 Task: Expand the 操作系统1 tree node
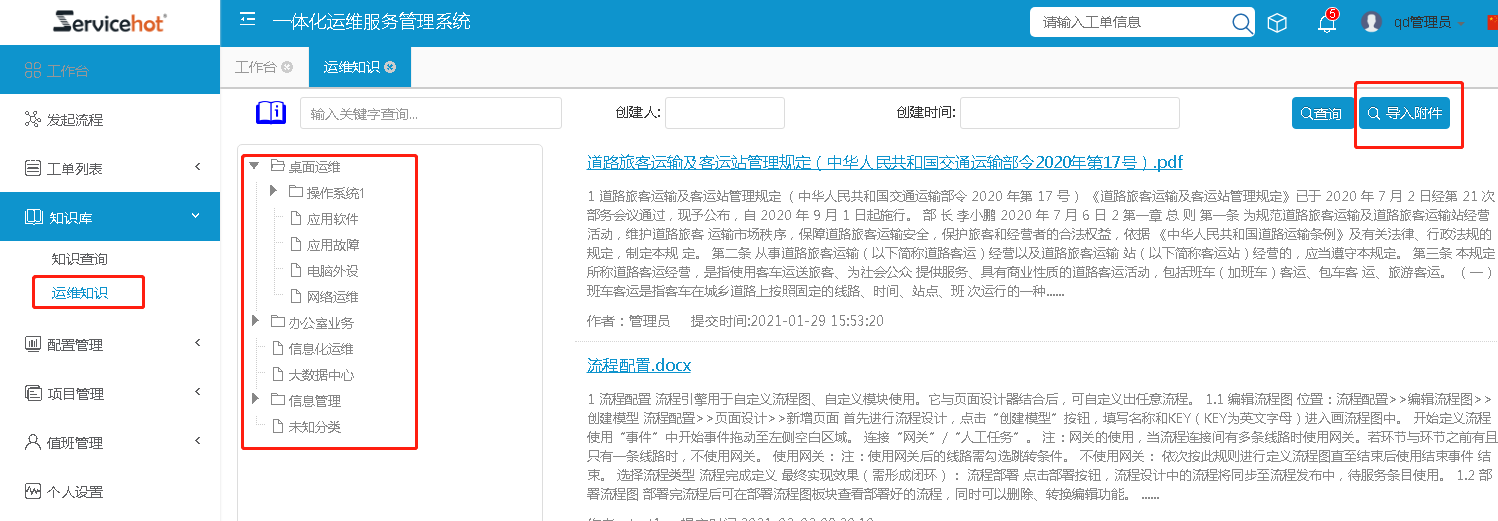(274, 192)
